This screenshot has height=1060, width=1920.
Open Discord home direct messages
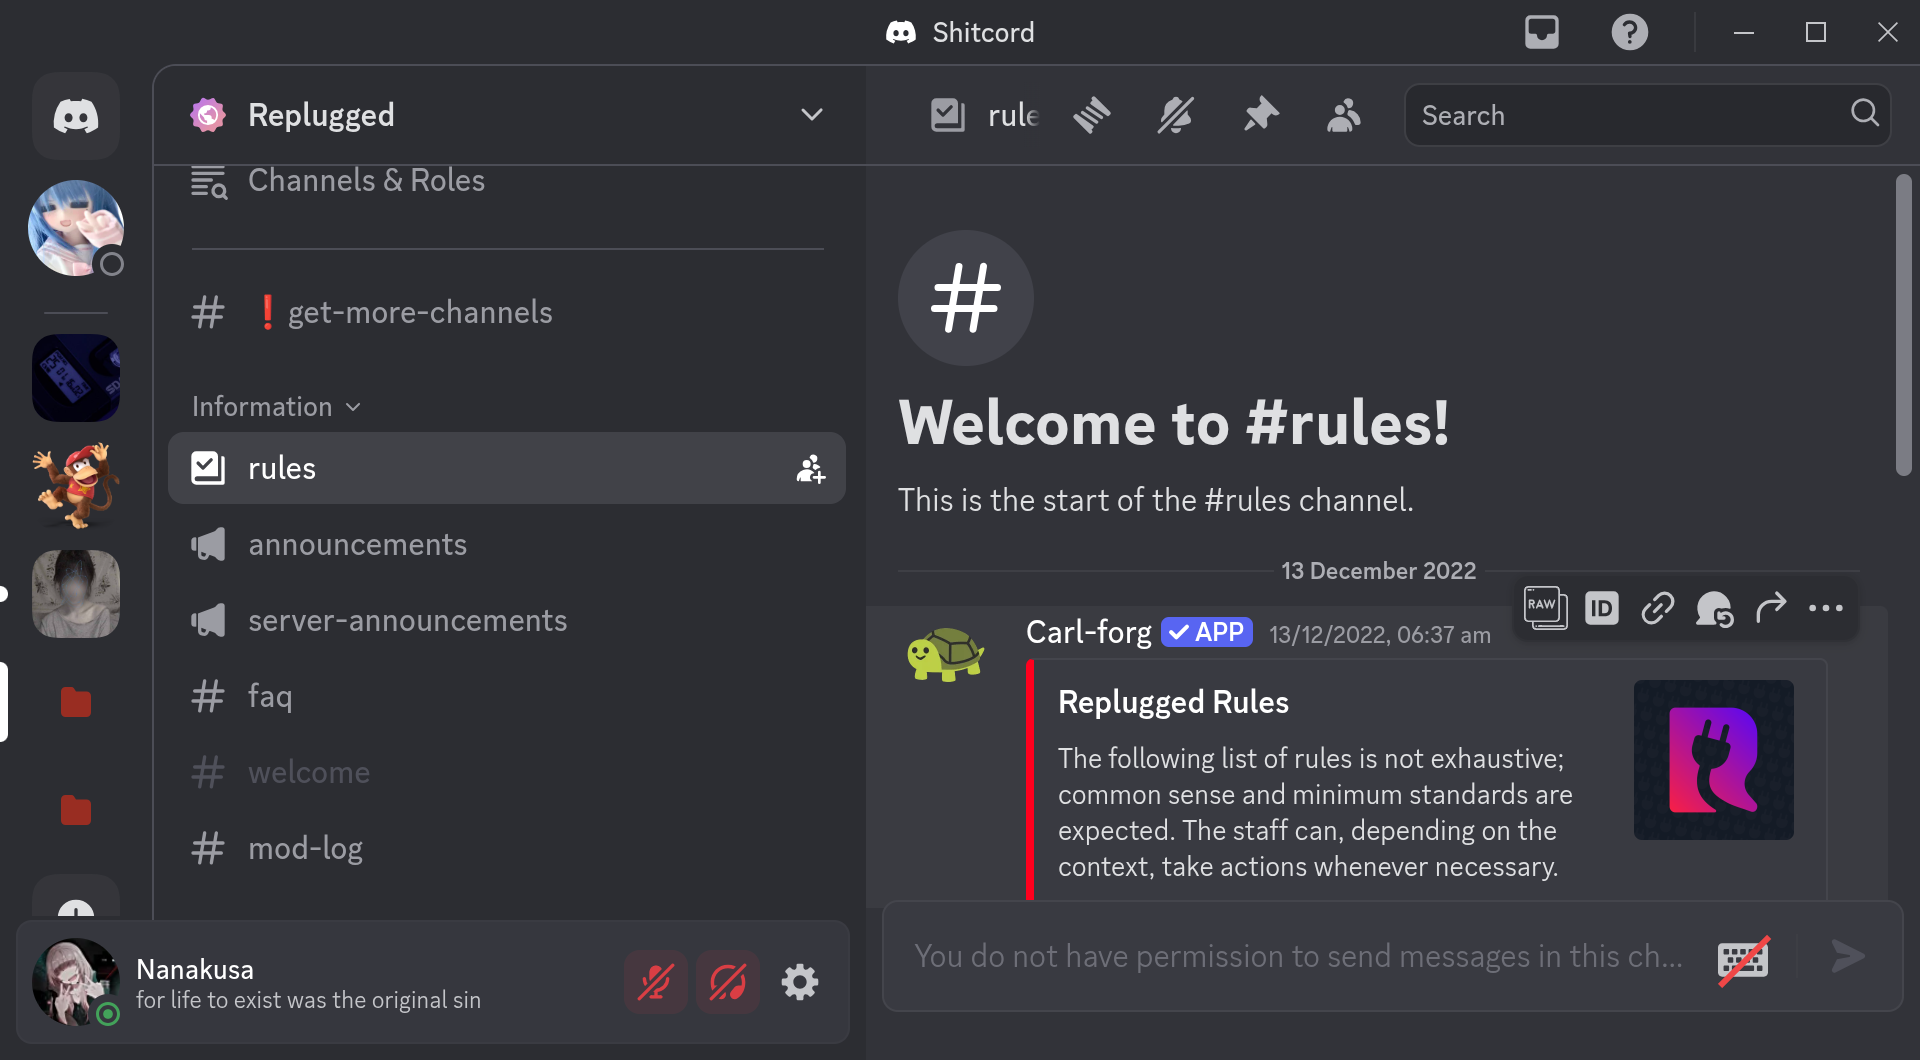pos(76,117)
